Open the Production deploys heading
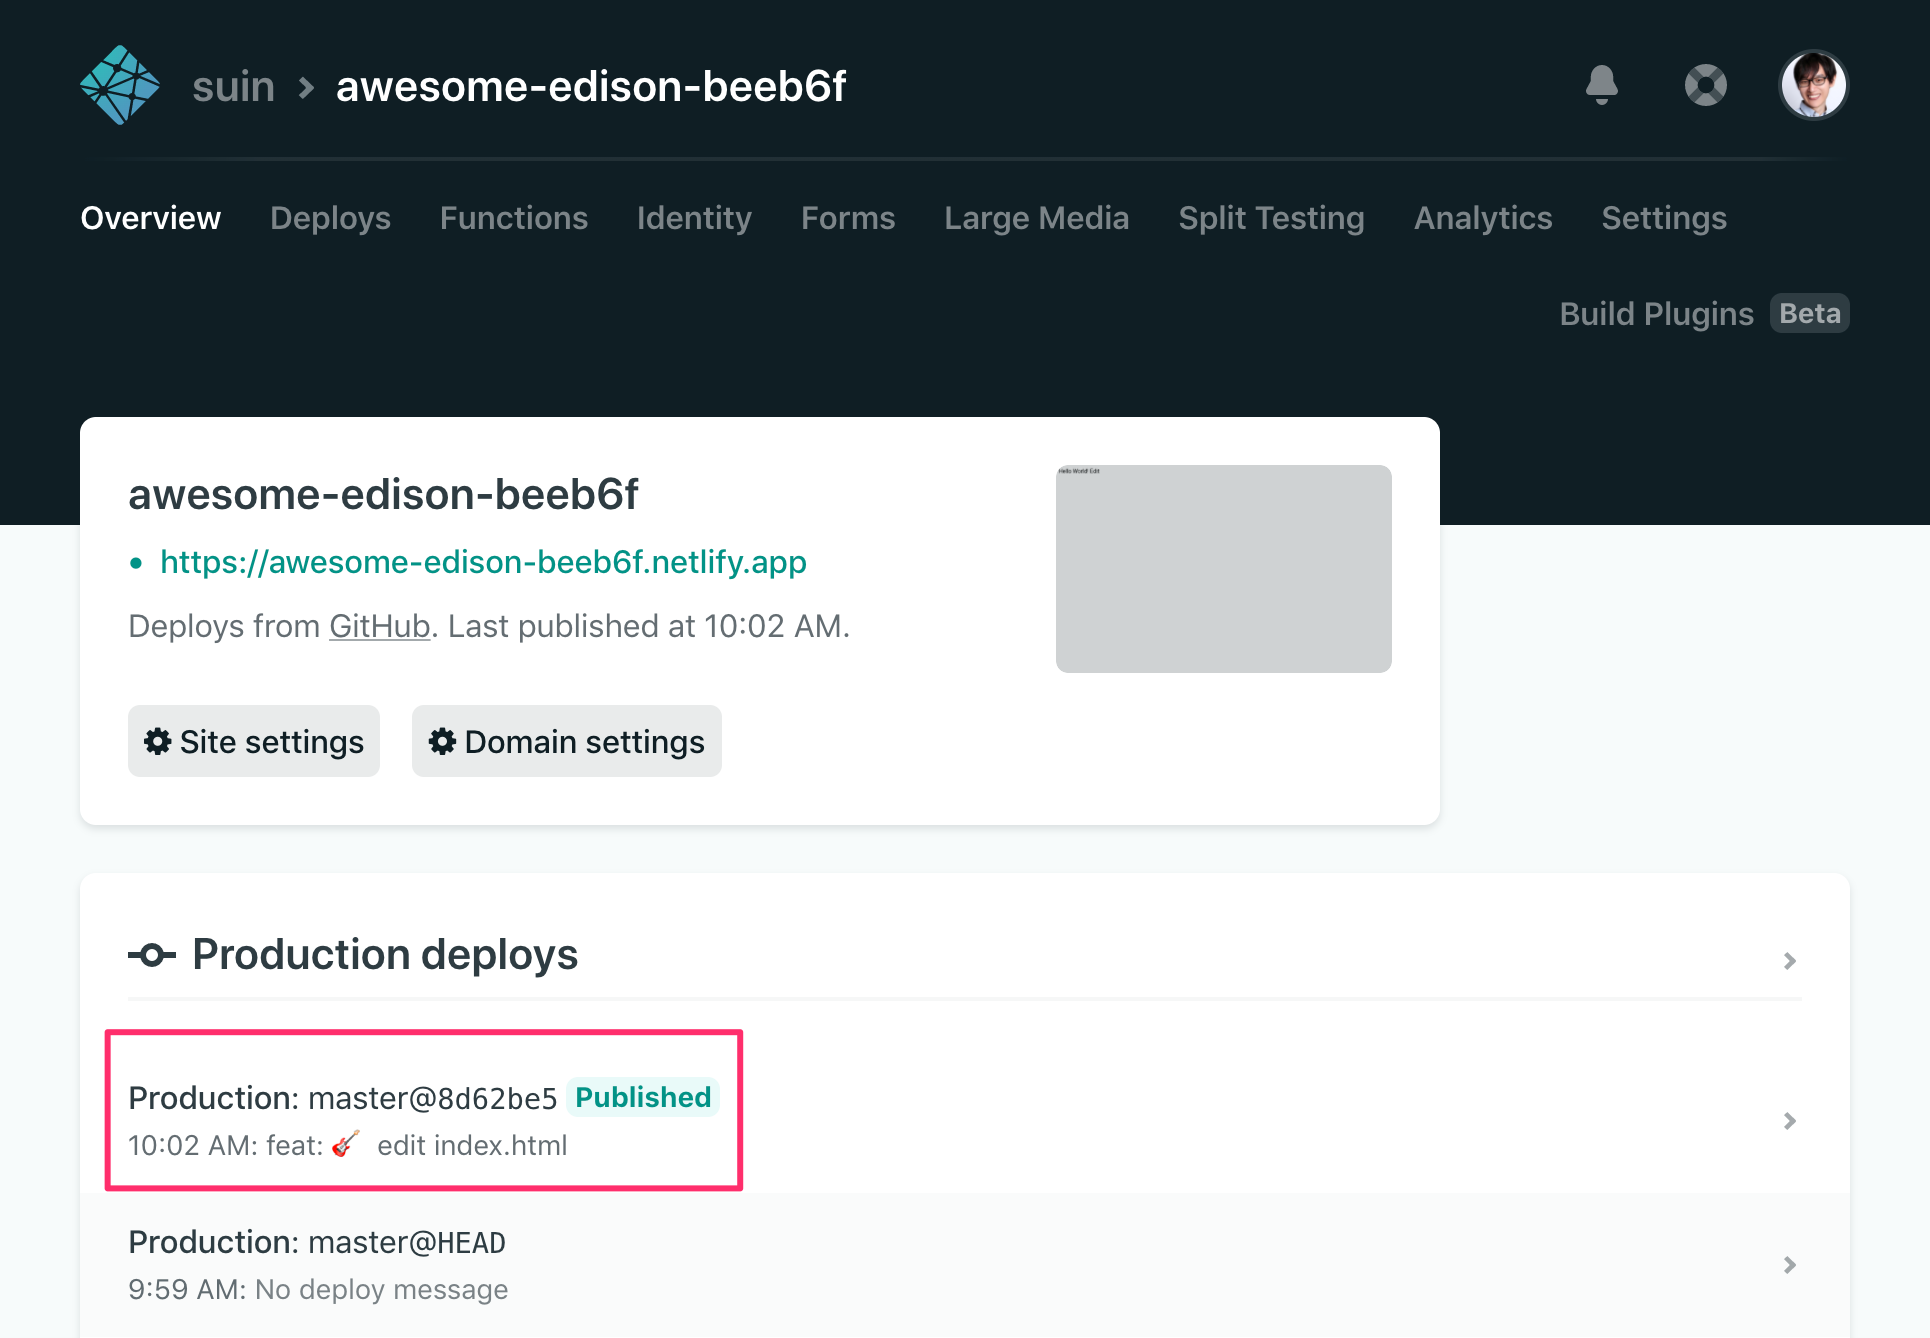 [x=385, y=955]
